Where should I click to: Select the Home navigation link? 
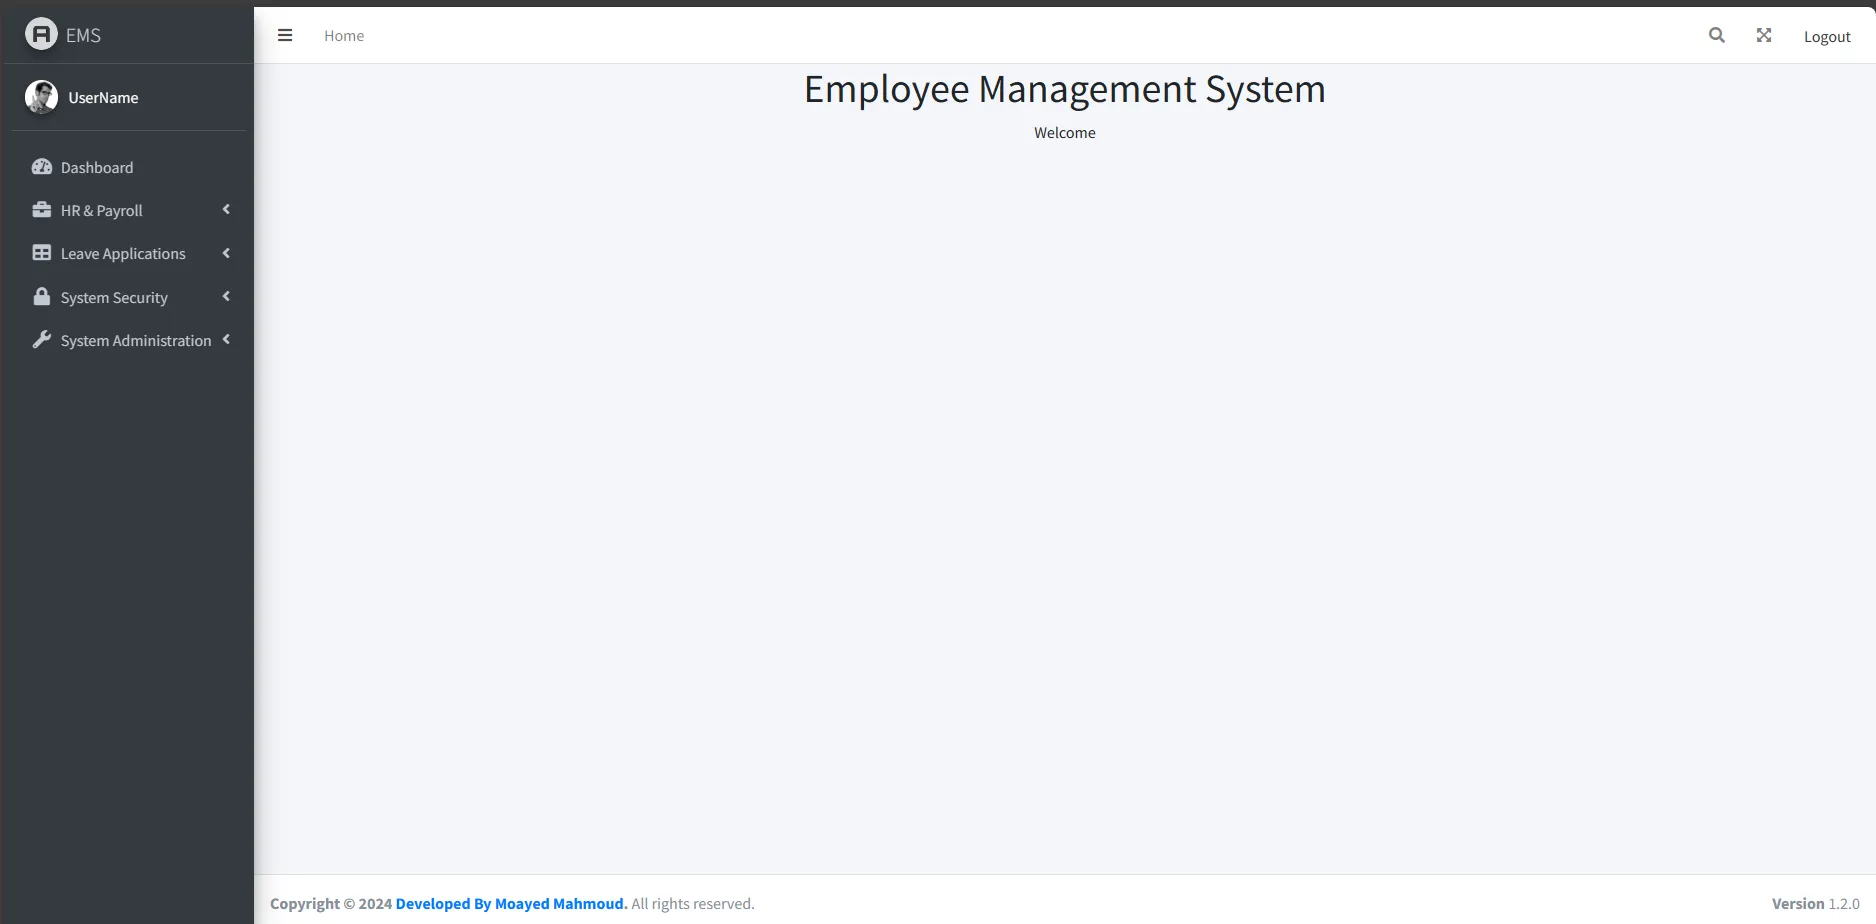pos(344,36)
